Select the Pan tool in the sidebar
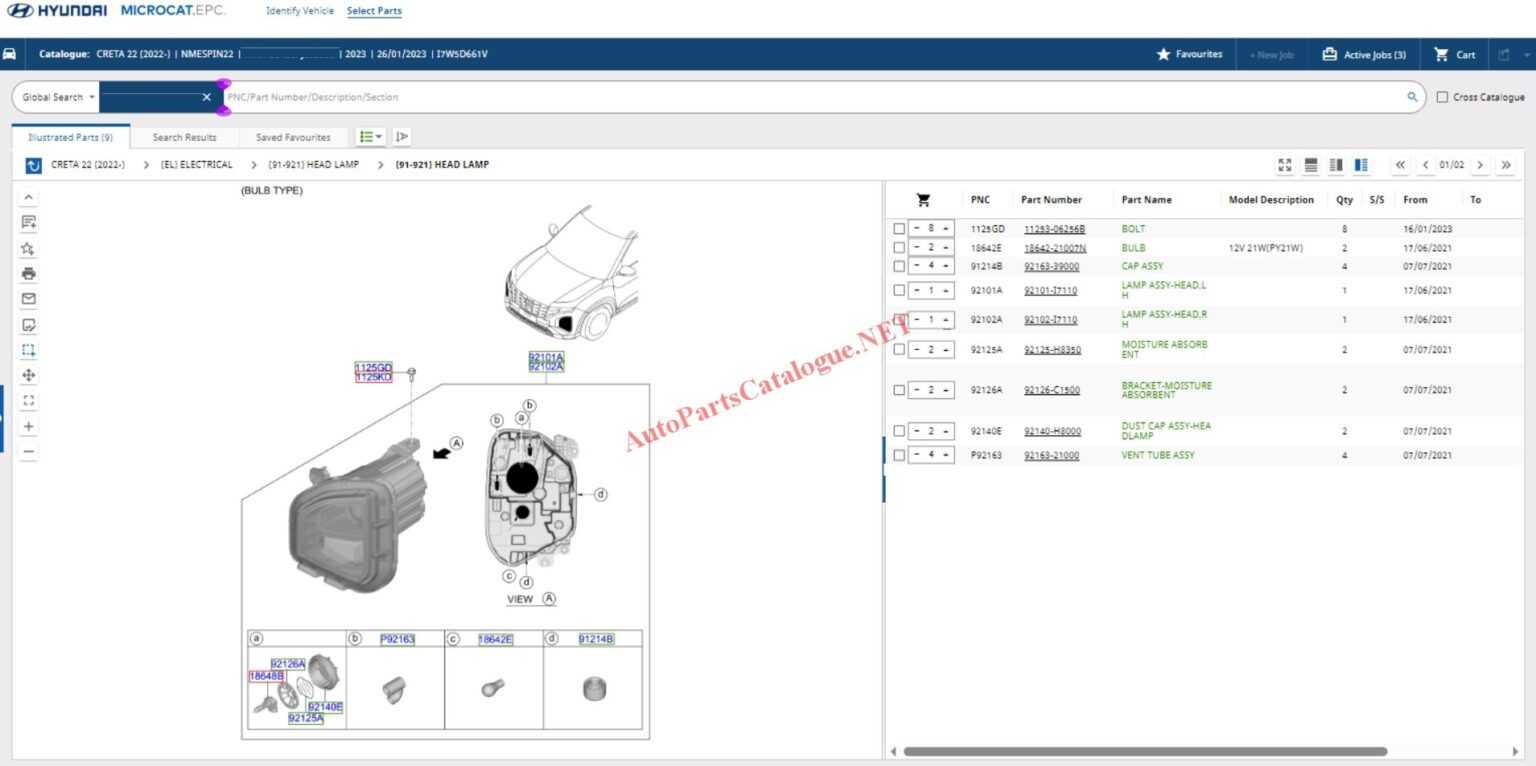This screenshot has height=766, width=1536. 28,375
